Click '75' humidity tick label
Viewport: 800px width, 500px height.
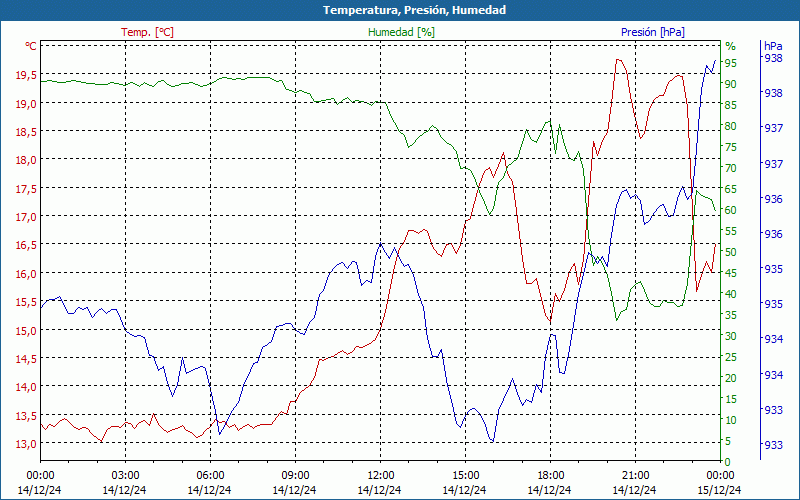[x=731, y=147]
